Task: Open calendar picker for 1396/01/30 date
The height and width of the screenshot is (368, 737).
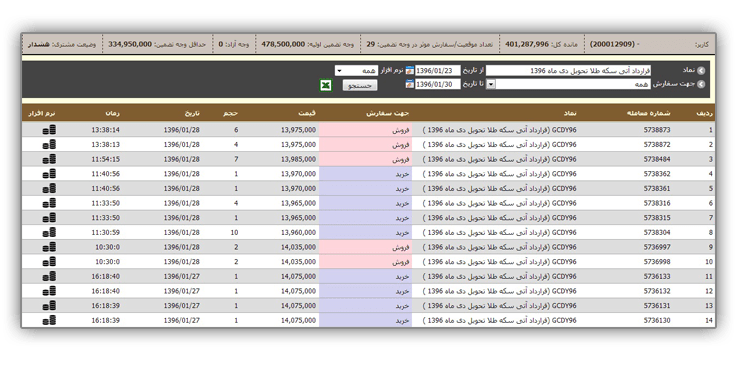Action: click(409, 84)
